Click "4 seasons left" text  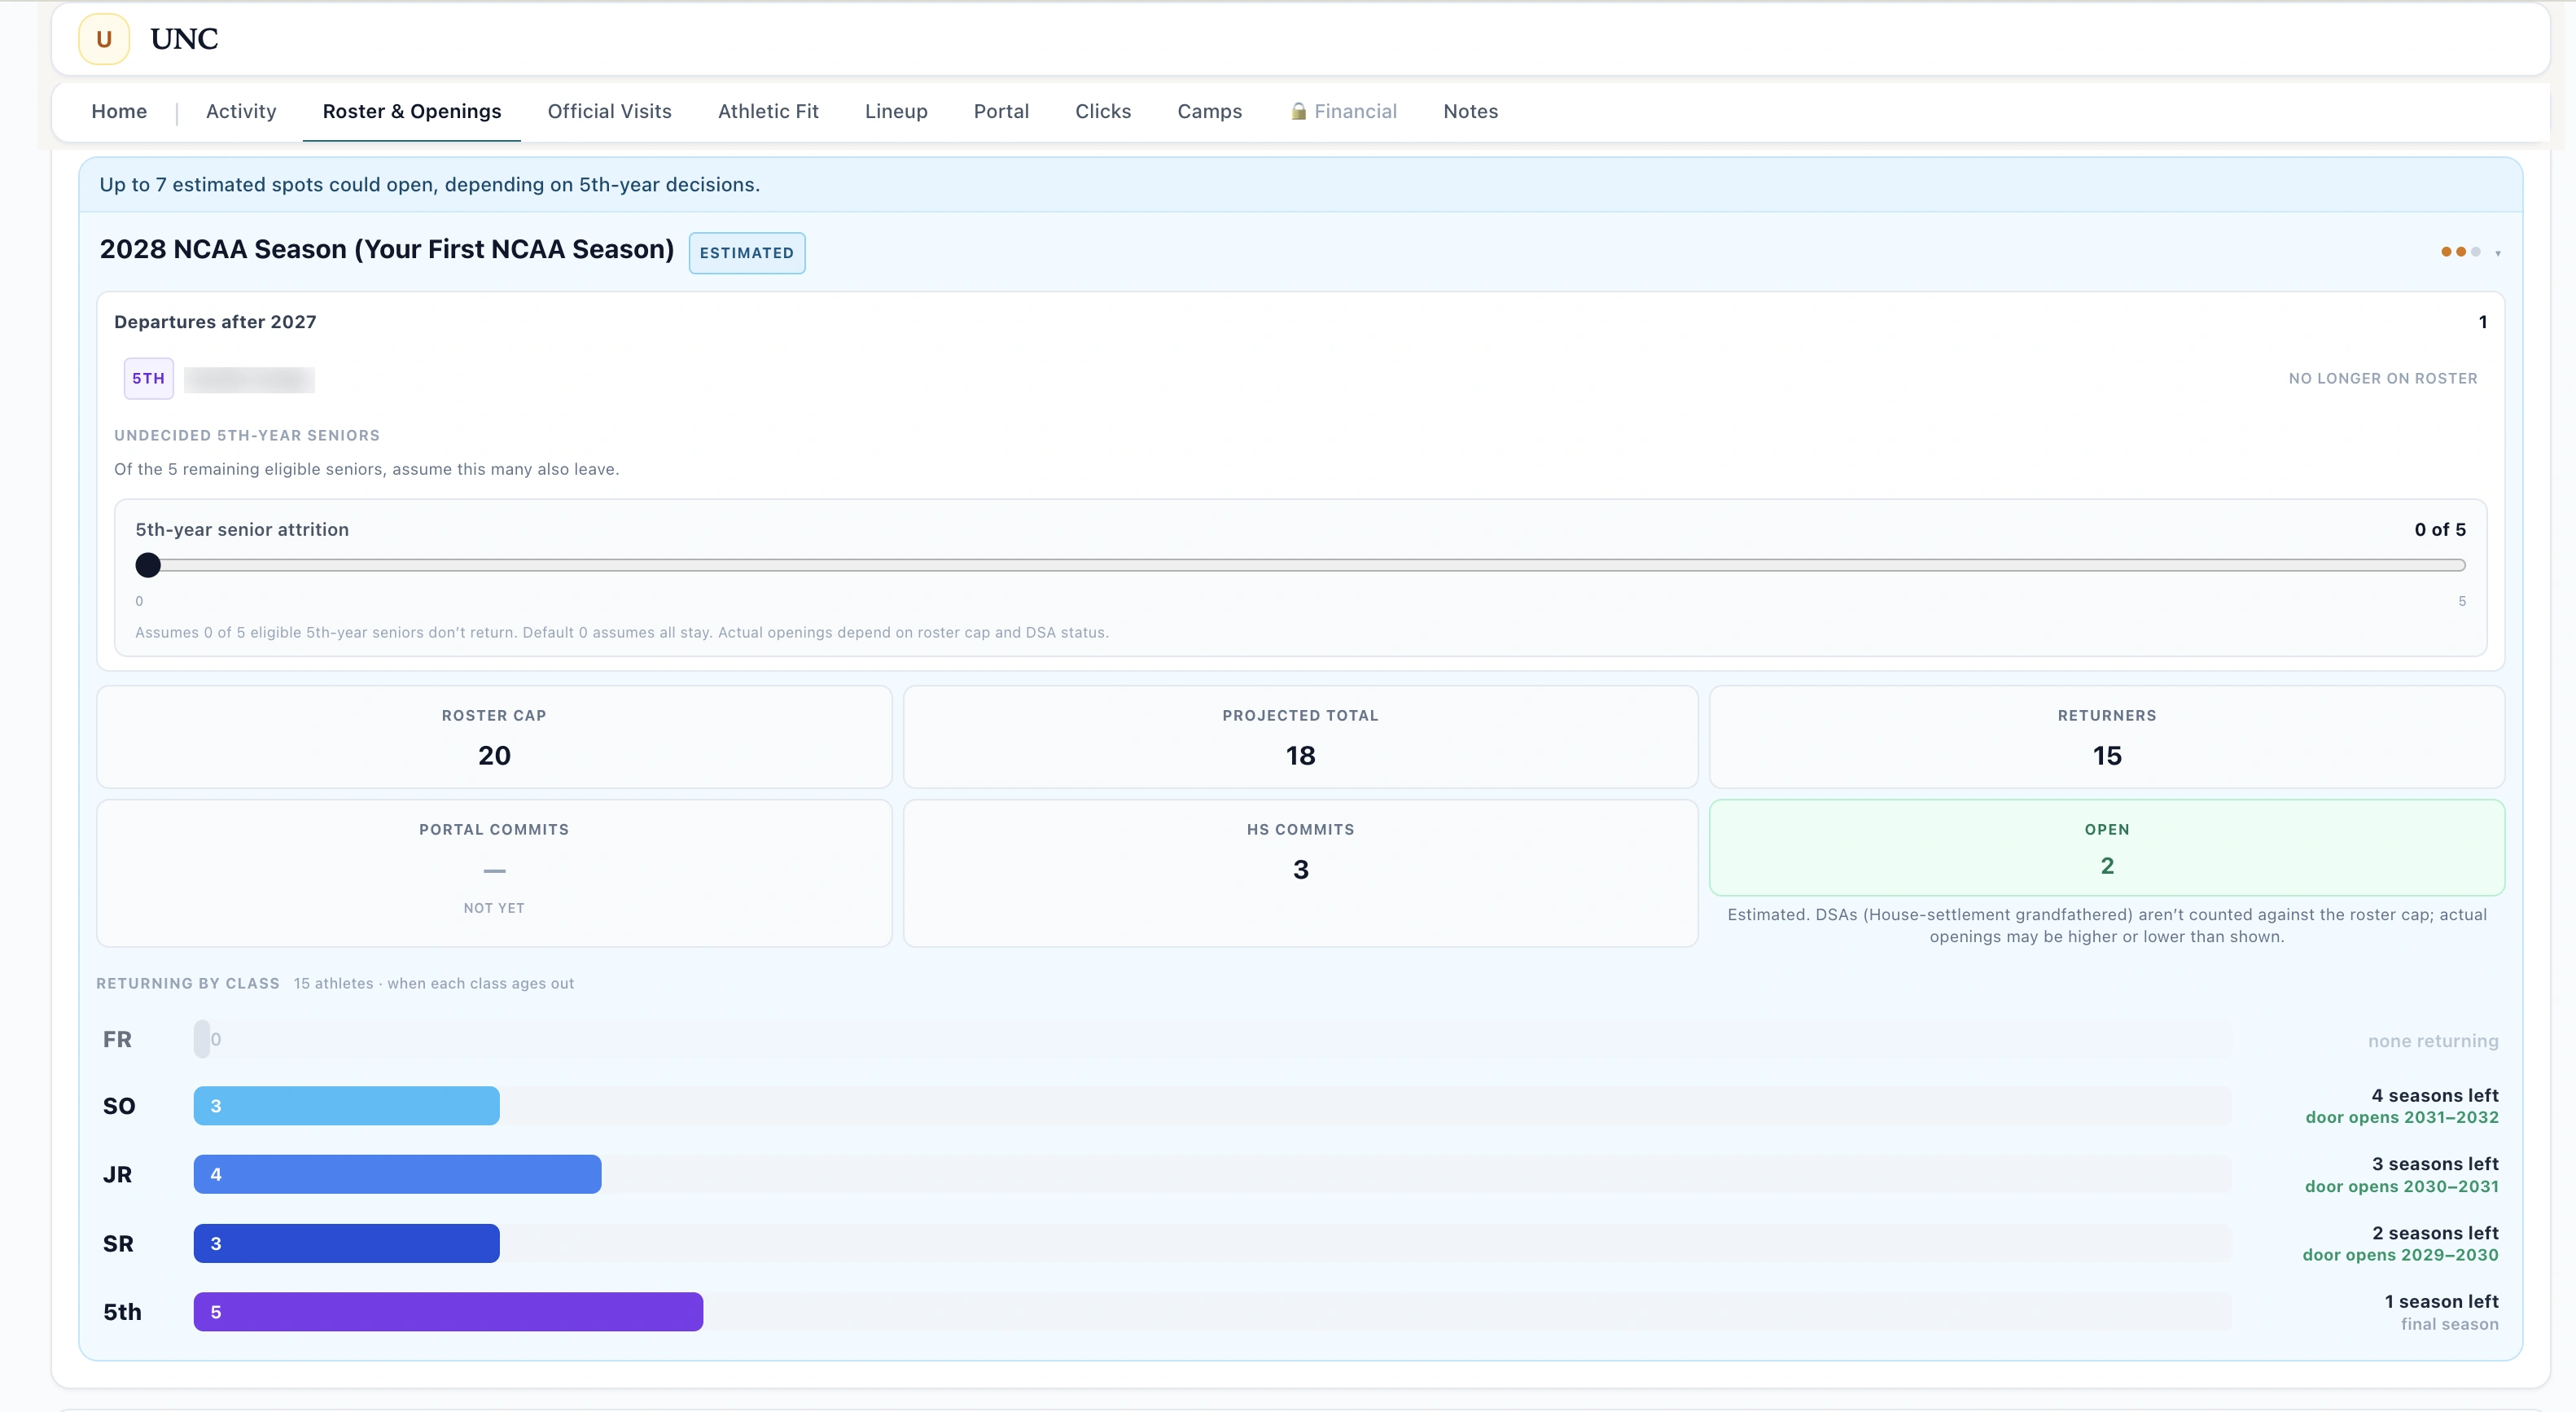click(2435, 1095)
